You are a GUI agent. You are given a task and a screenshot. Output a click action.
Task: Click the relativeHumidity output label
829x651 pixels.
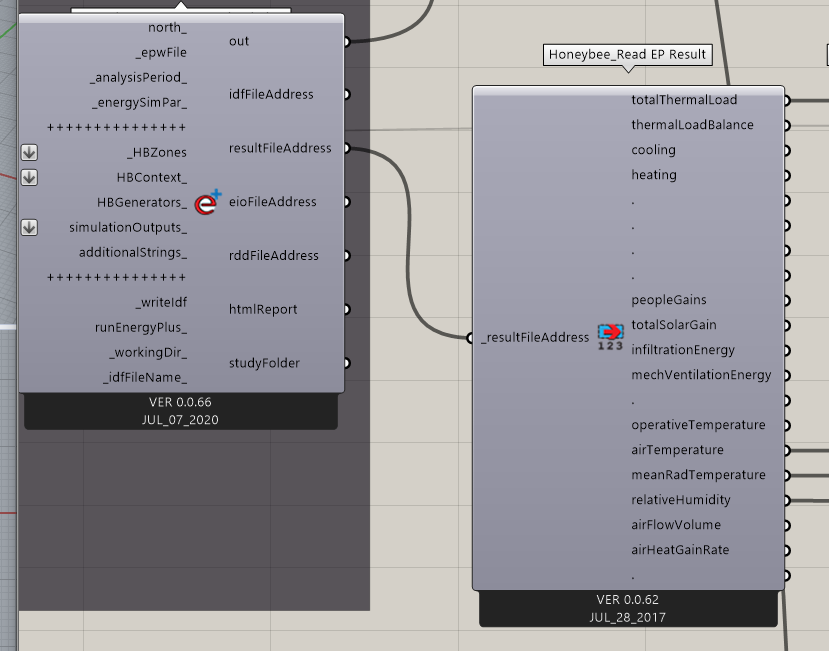point(681,500)
